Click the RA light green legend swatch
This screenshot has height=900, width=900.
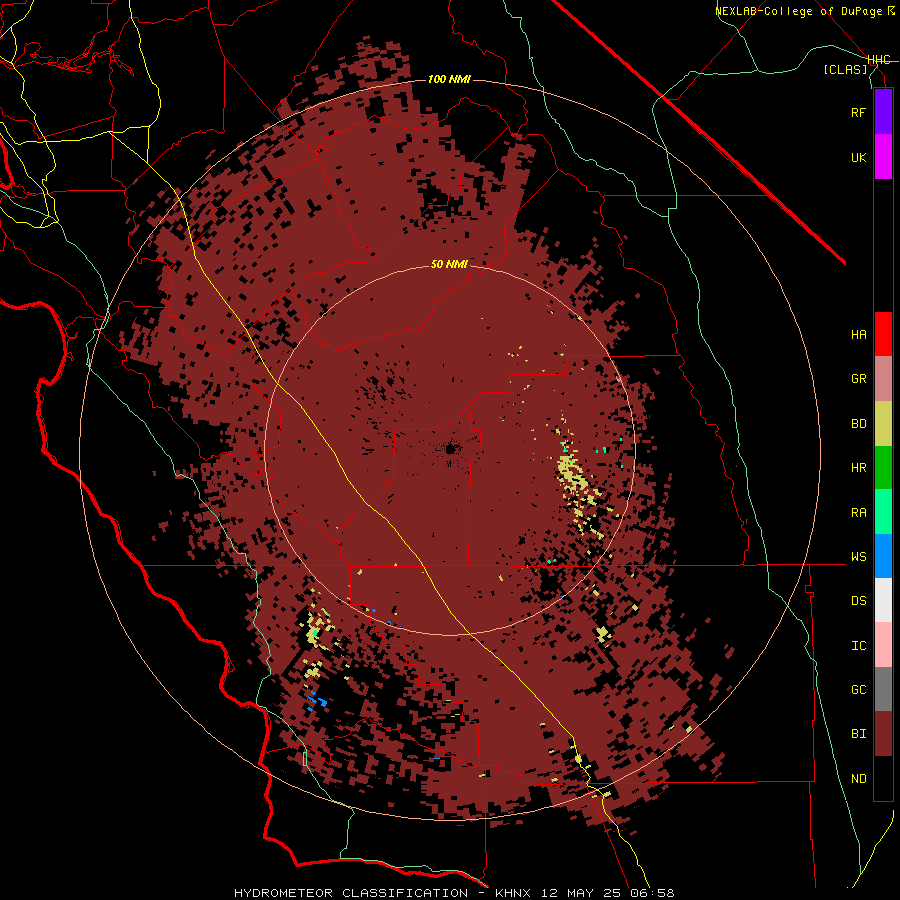883,512
